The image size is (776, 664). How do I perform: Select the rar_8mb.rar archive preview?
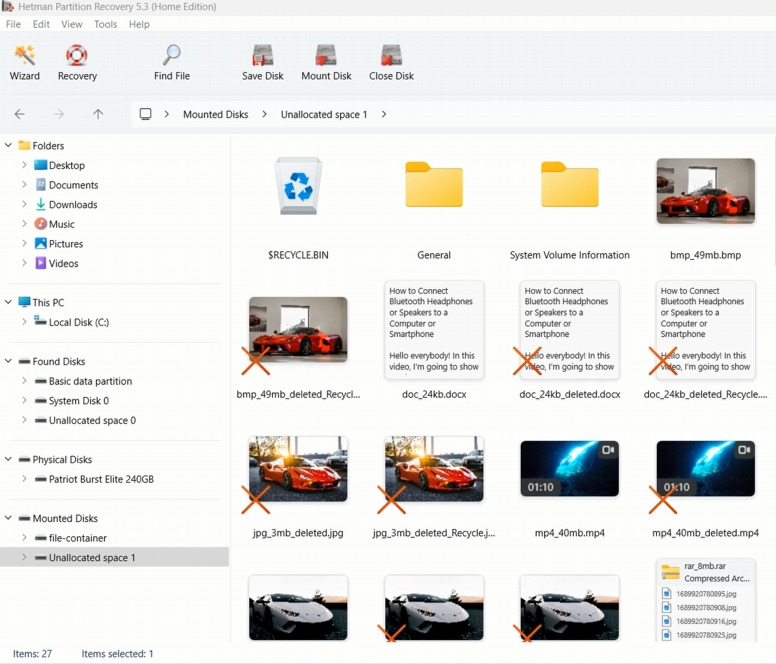[x=705, y=600]
